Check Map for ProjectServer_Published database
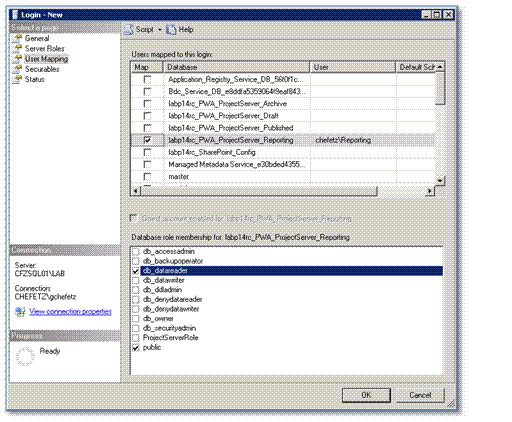Image resolution: width=512 pixels, height=422 pixels. coord(147,128)
